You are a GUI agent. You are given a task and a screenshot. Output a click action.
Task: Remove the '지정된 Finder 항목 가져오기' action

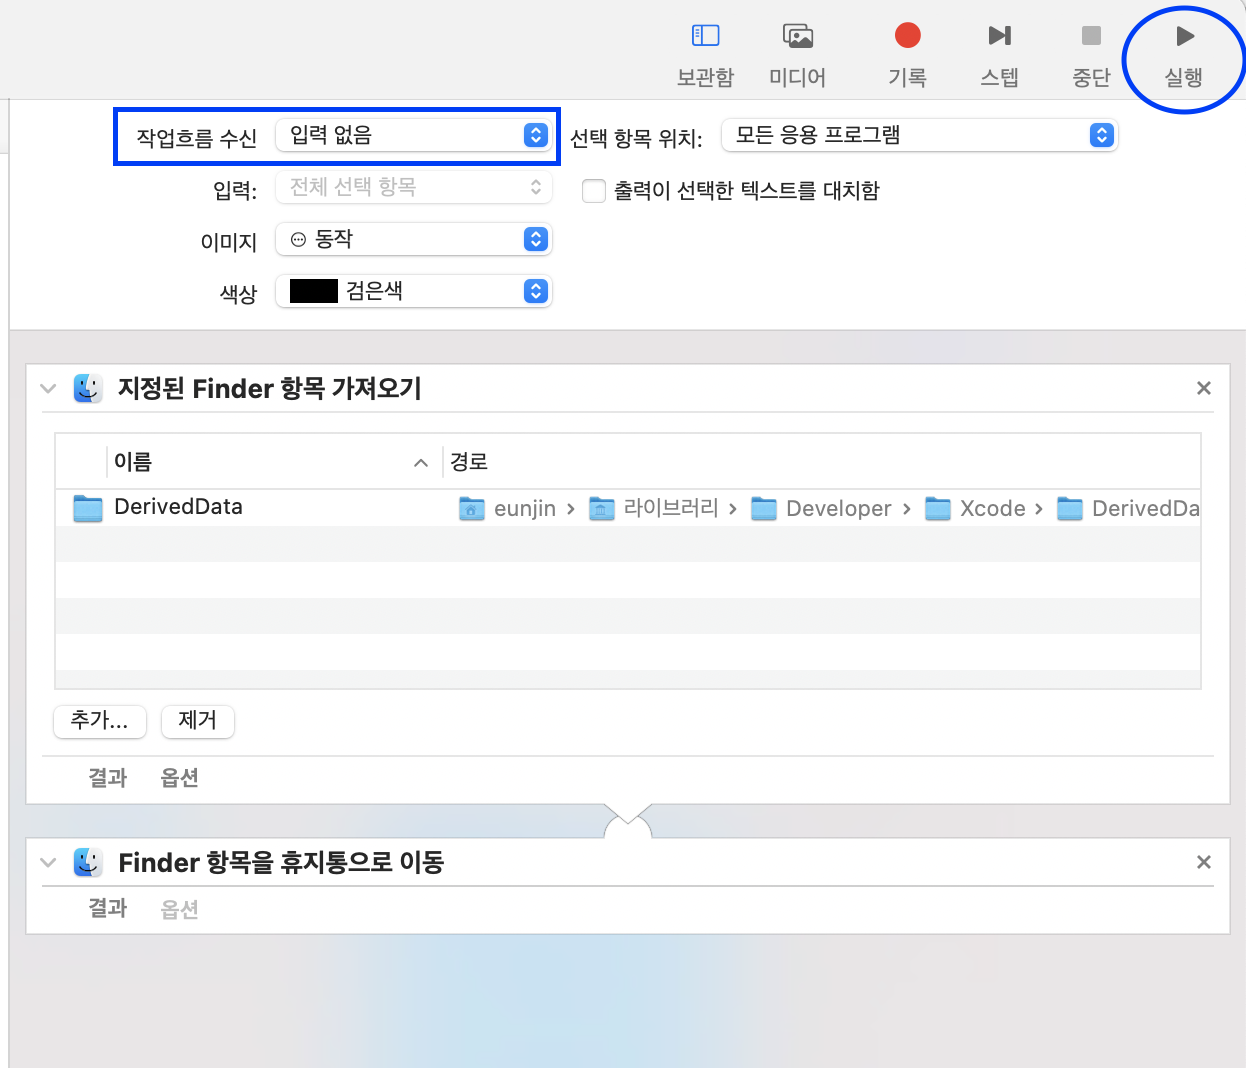point(1204,388)
